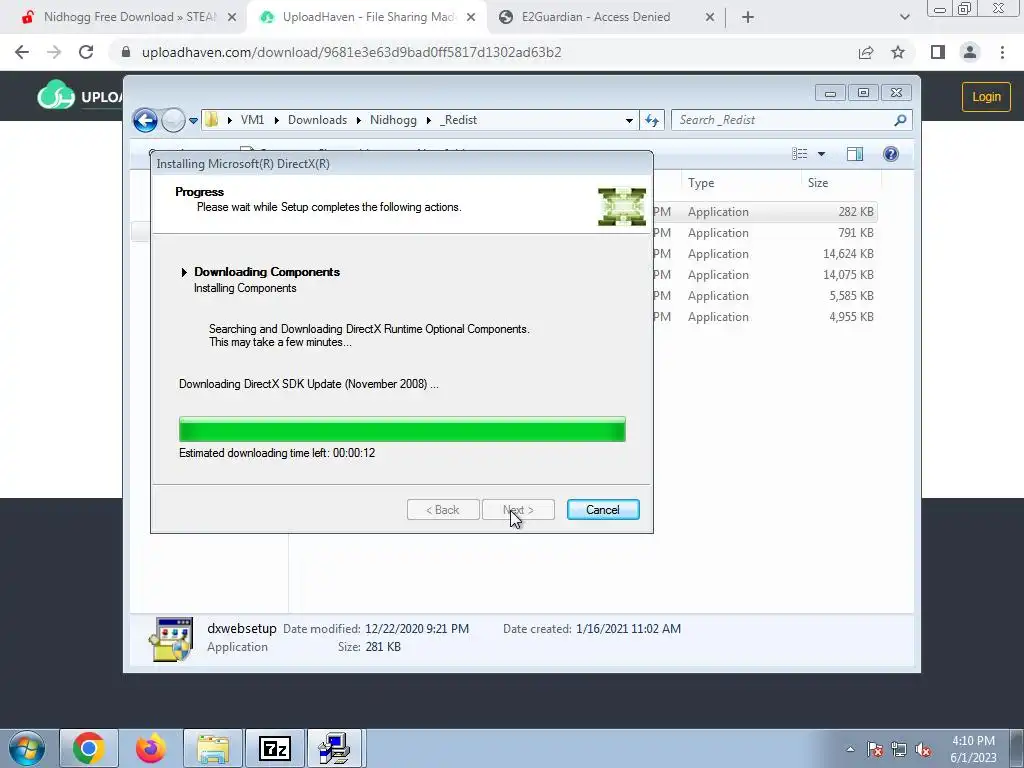Click Explorer forward arrow button
Viewport: 1024px width, 768px height.
click(173, 120)
